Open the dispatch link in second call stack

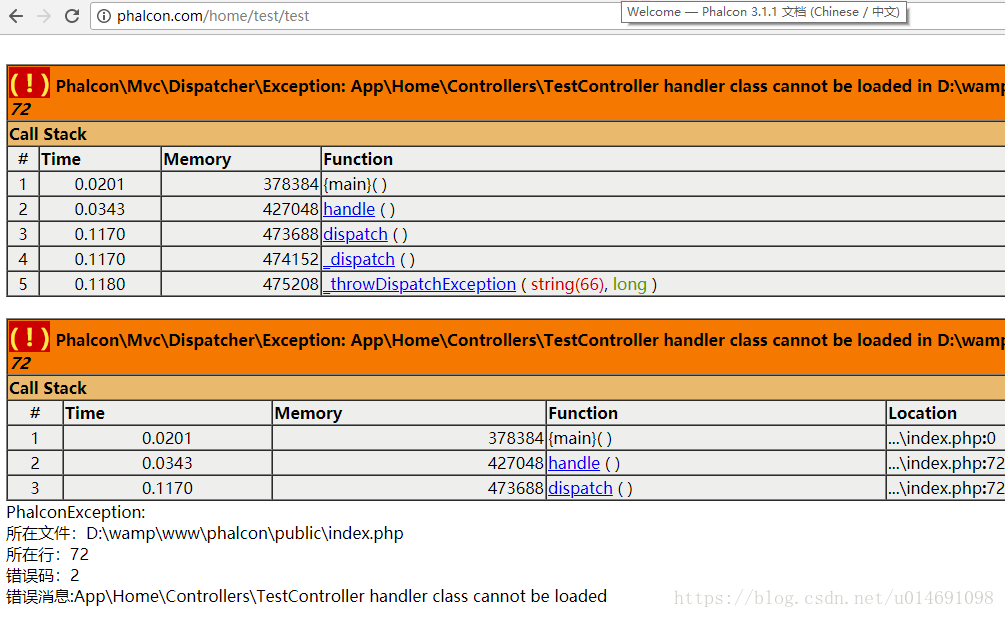coord(581,488)
